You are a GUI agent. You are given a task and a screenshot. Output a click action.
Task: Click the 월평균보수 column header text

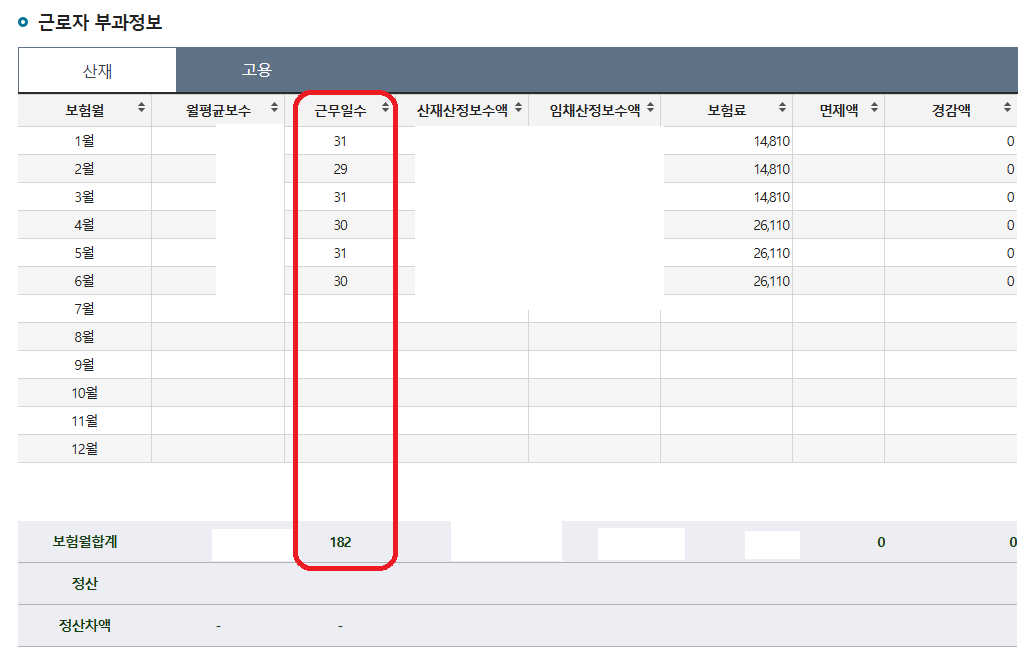(x=218, y=110)
